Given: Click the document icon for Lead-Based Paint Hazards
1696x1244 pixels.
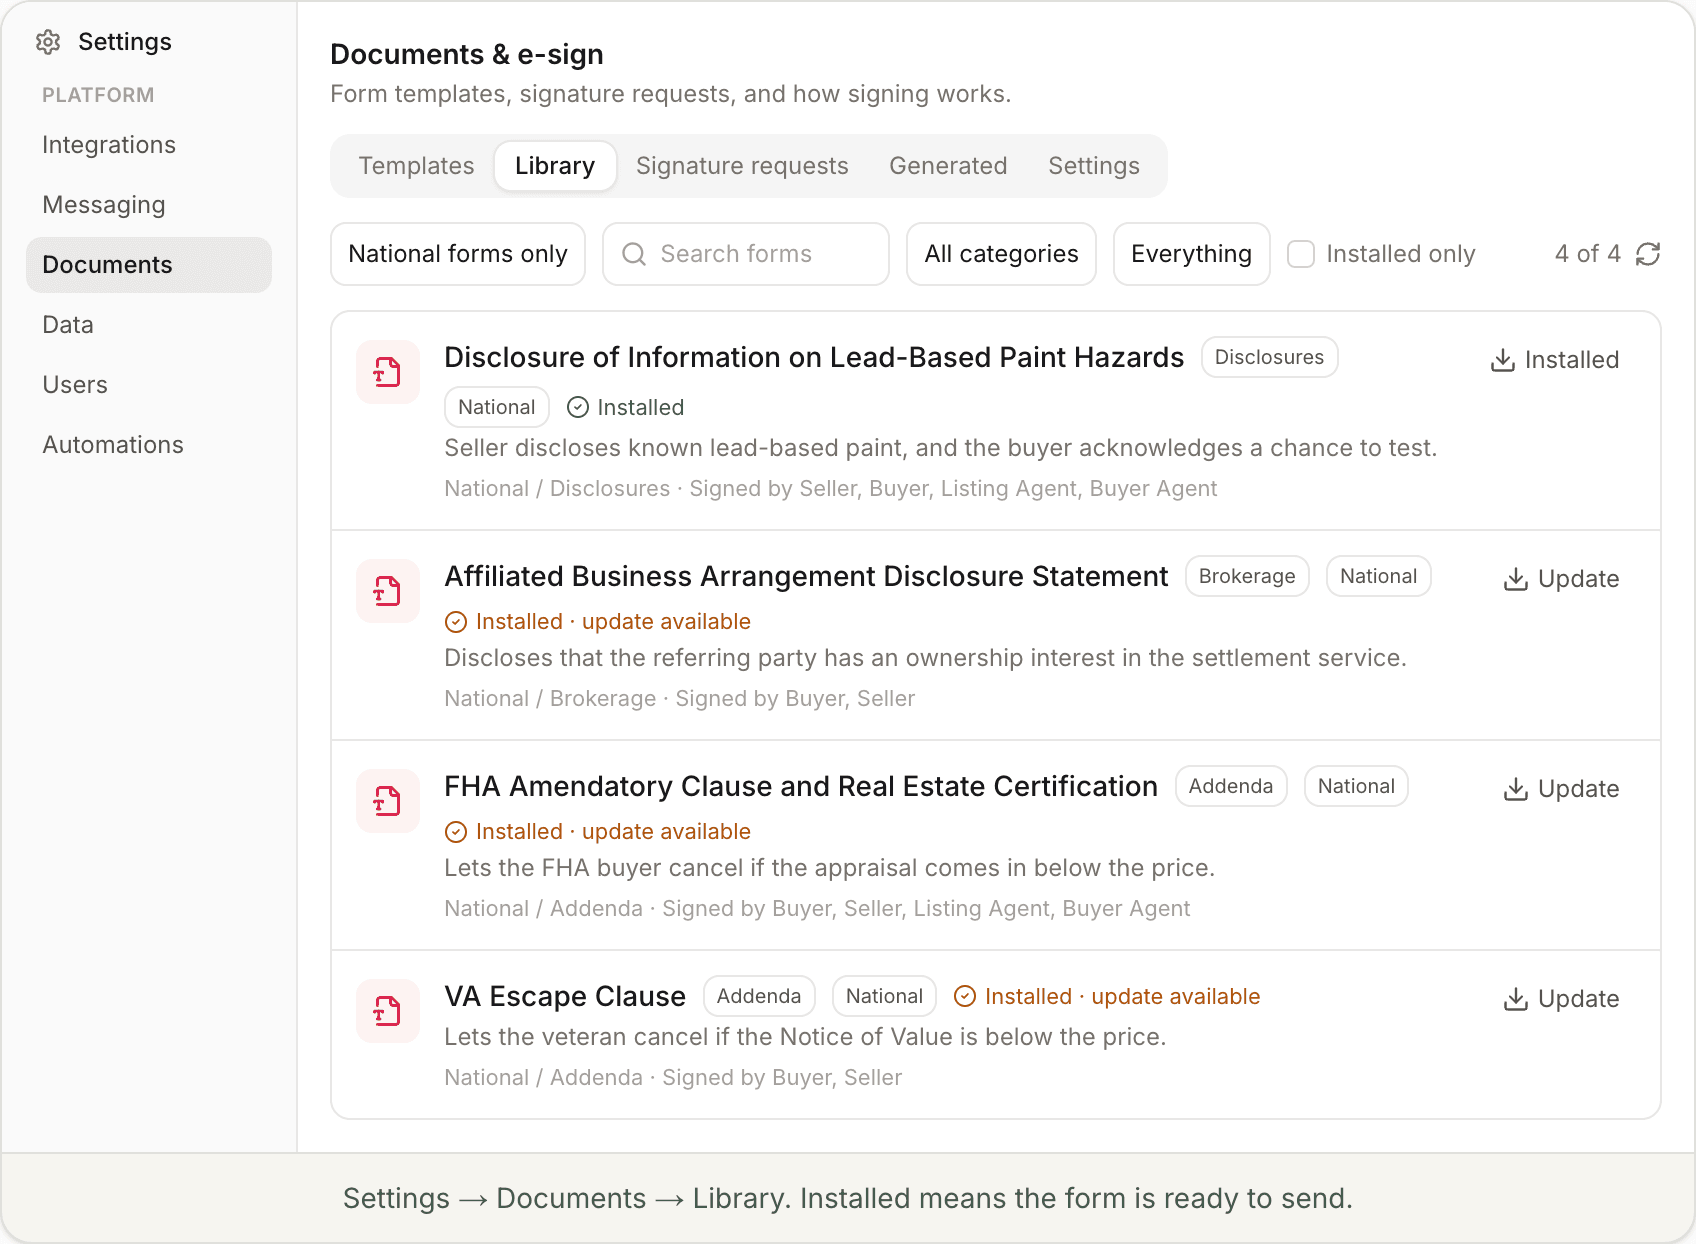Looking at the screenshot, I should (388, 372).
